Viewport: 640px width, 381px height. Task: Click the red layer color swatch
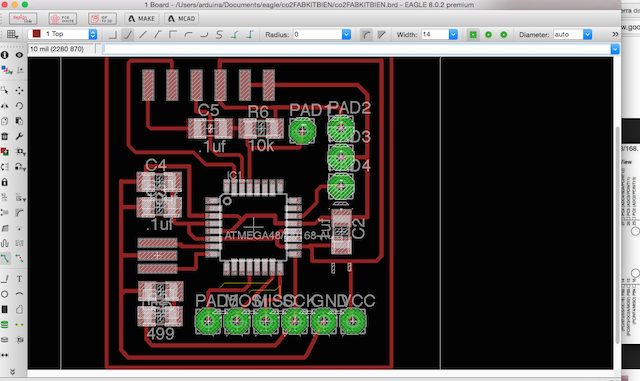click(x=36, y=34)
